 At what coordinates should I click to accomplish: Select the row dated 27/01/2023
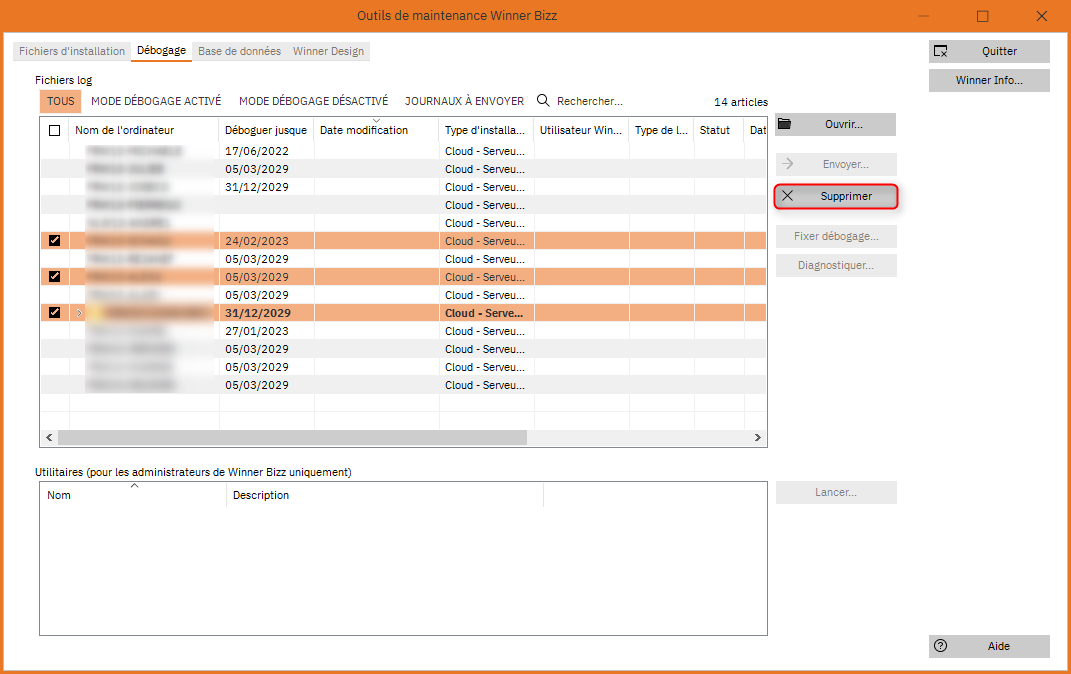pos(403,331)
